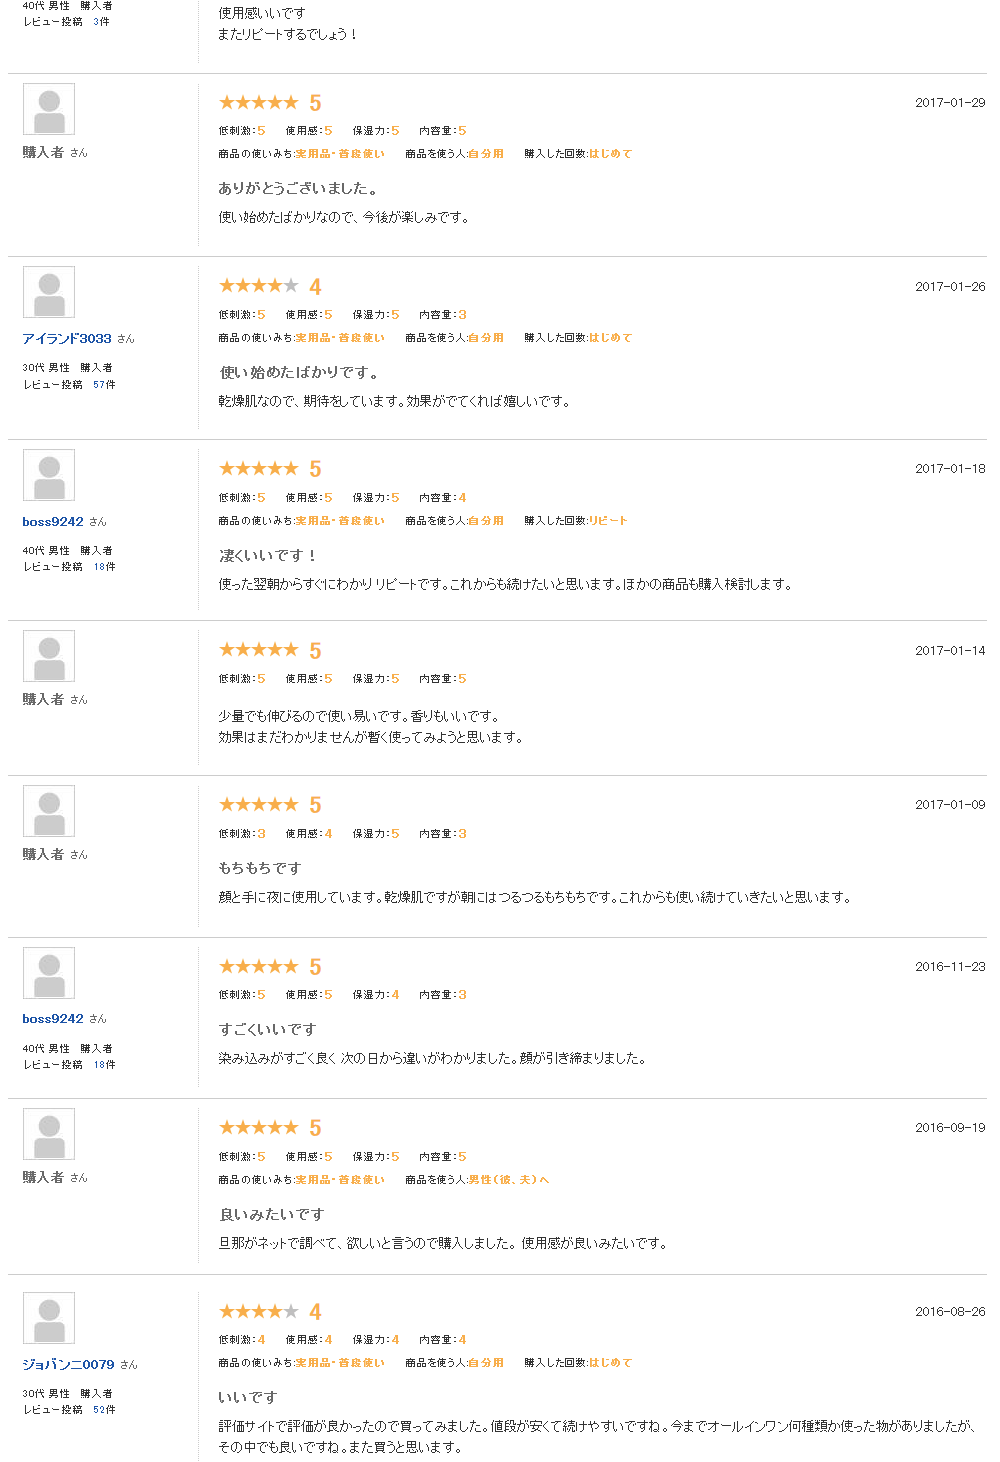Click the avatar icon above ジョバンニ0079
Image resolution: width=1000 pixels, height=1462 pixels.
[49, 1318]
